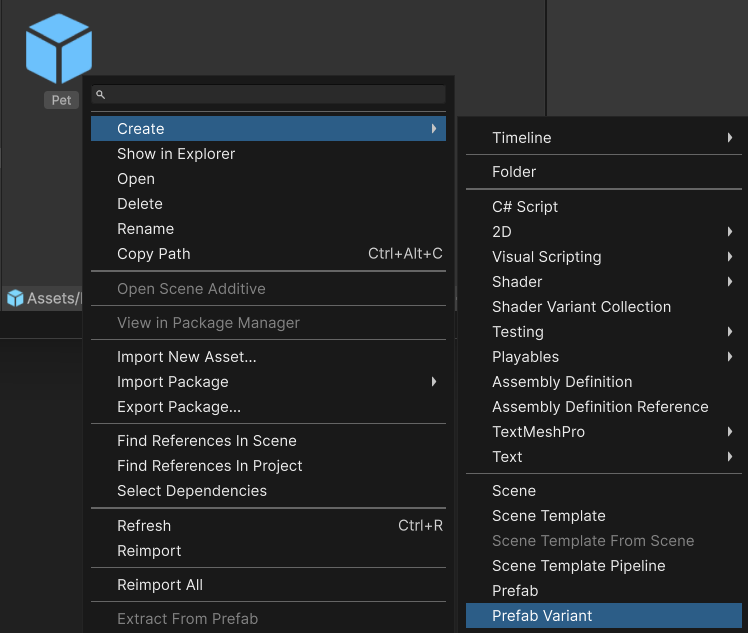Create a new C# Script
748x633 pixels.
coord(603,207)
